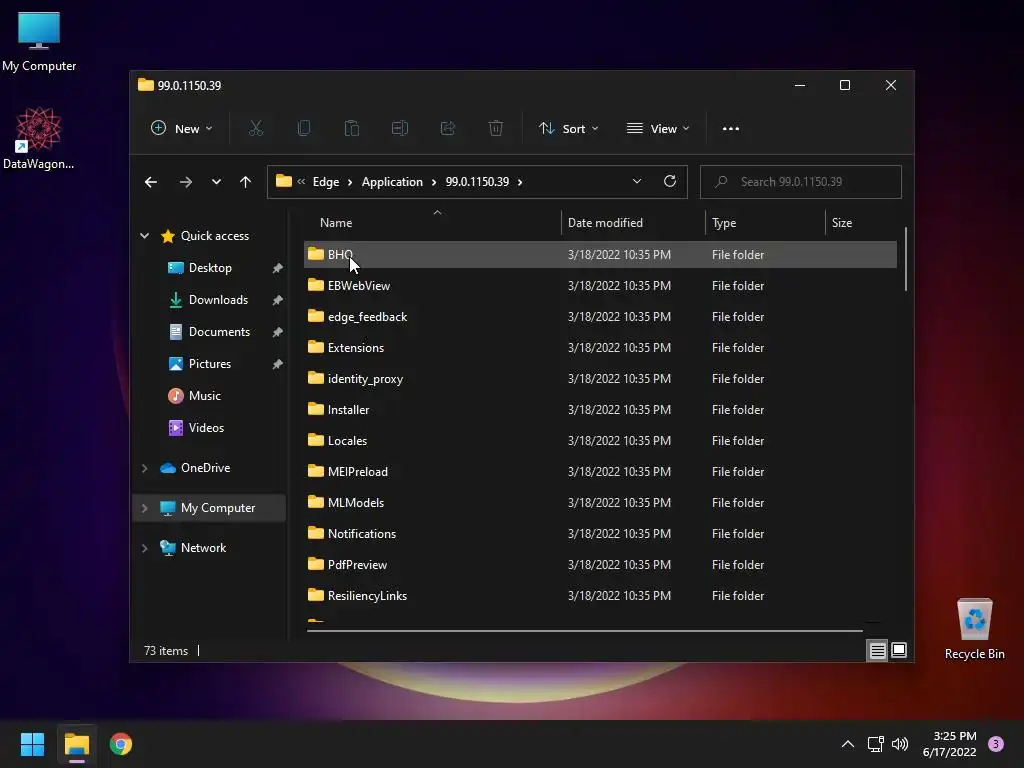Open the See more ellipsis menu
Viewport: 1024px width, 768px height.
(x=731, y=129)
